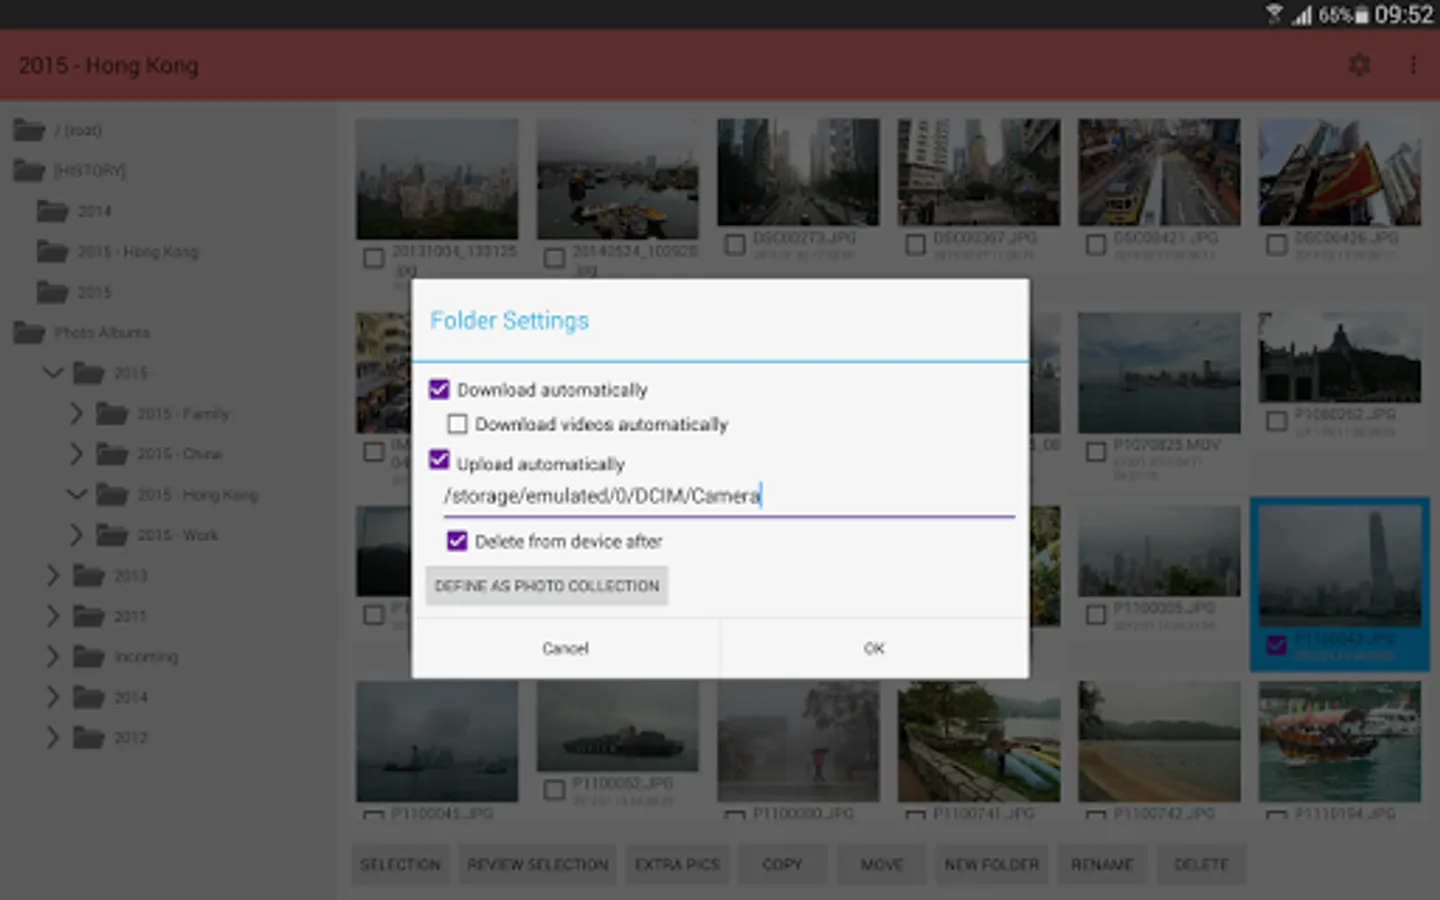Expand the 2013 folder chevron
The width and height of the screenshot is (1440, 900).
[53, 575]
